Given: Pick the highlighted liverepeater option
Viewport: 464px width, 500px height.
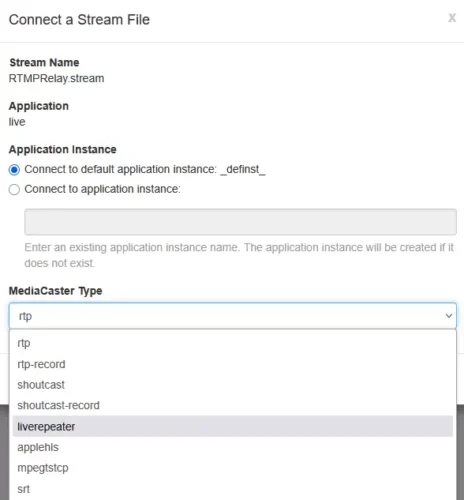Looking at the screenshot, I should [x=233, y=426].
